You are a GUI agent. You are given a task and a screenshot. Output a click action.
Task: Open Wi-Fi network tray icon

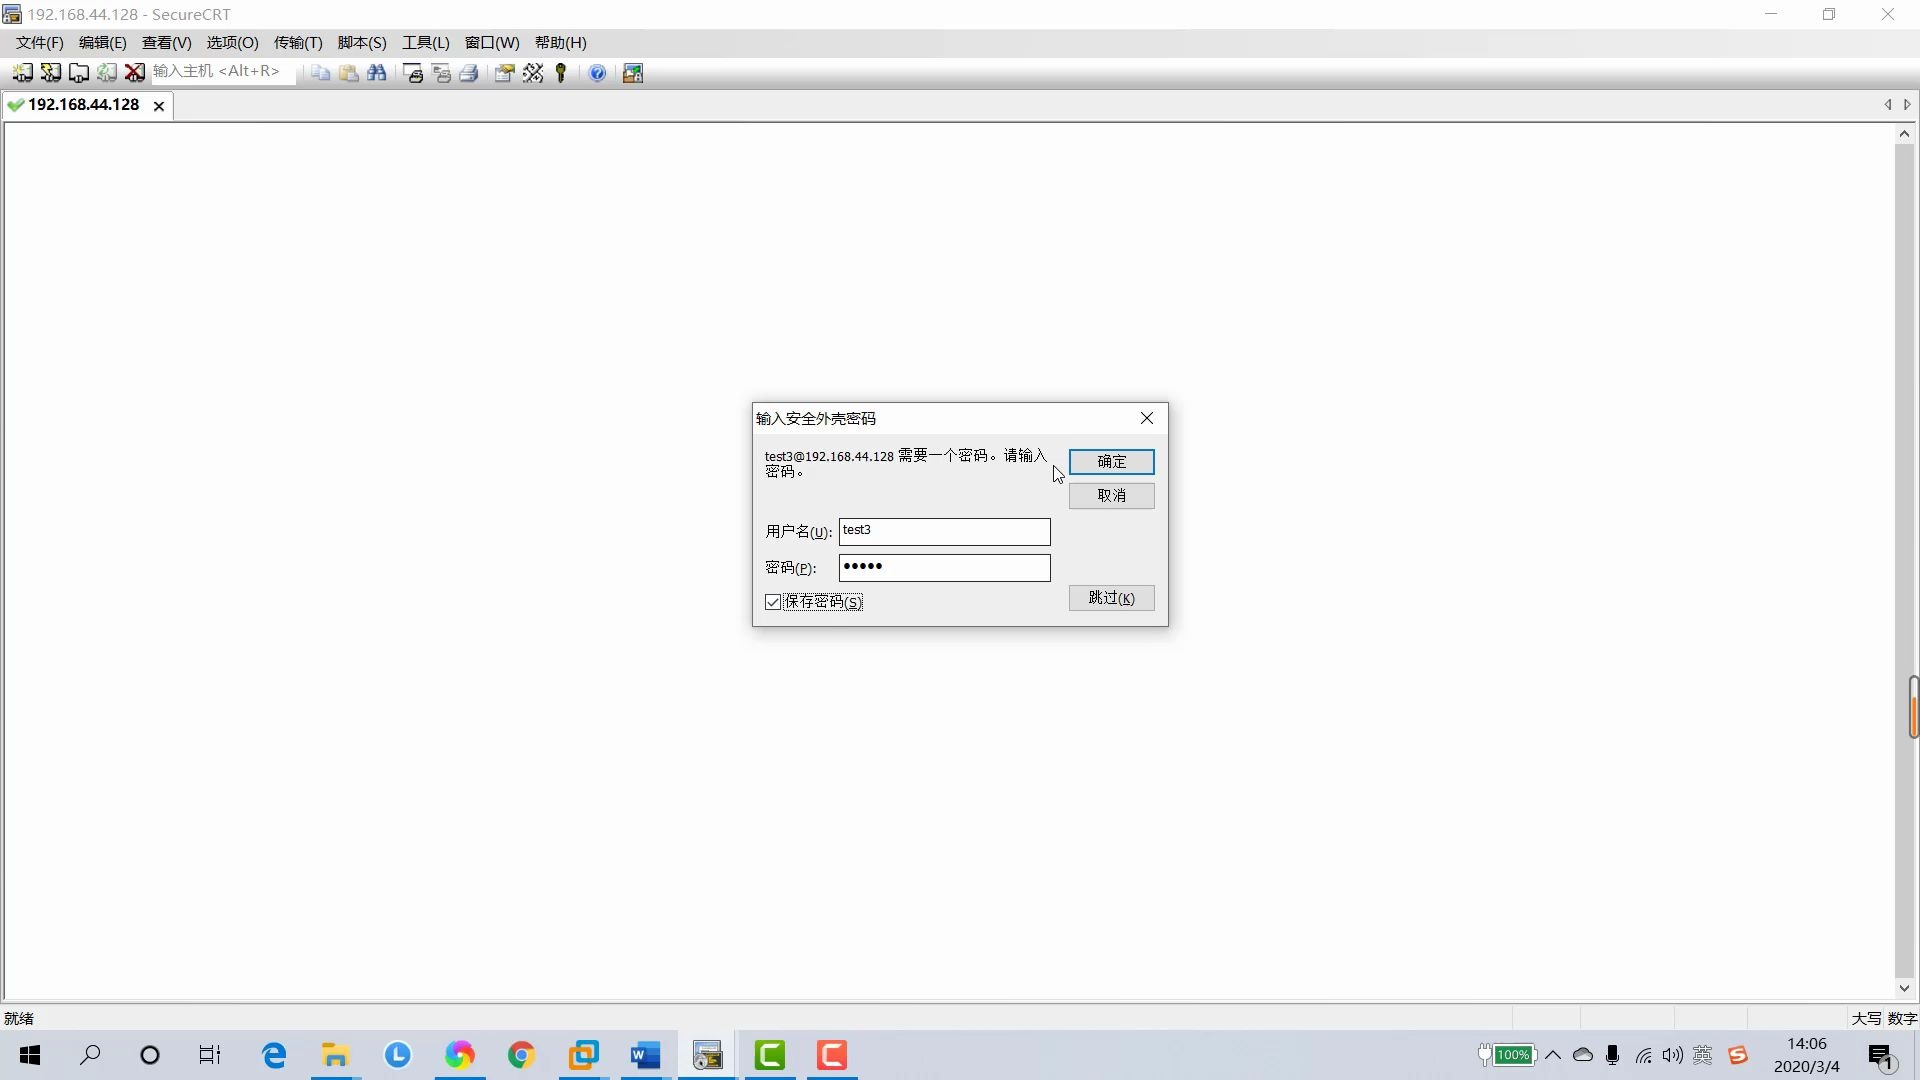pos(1643,1055)
